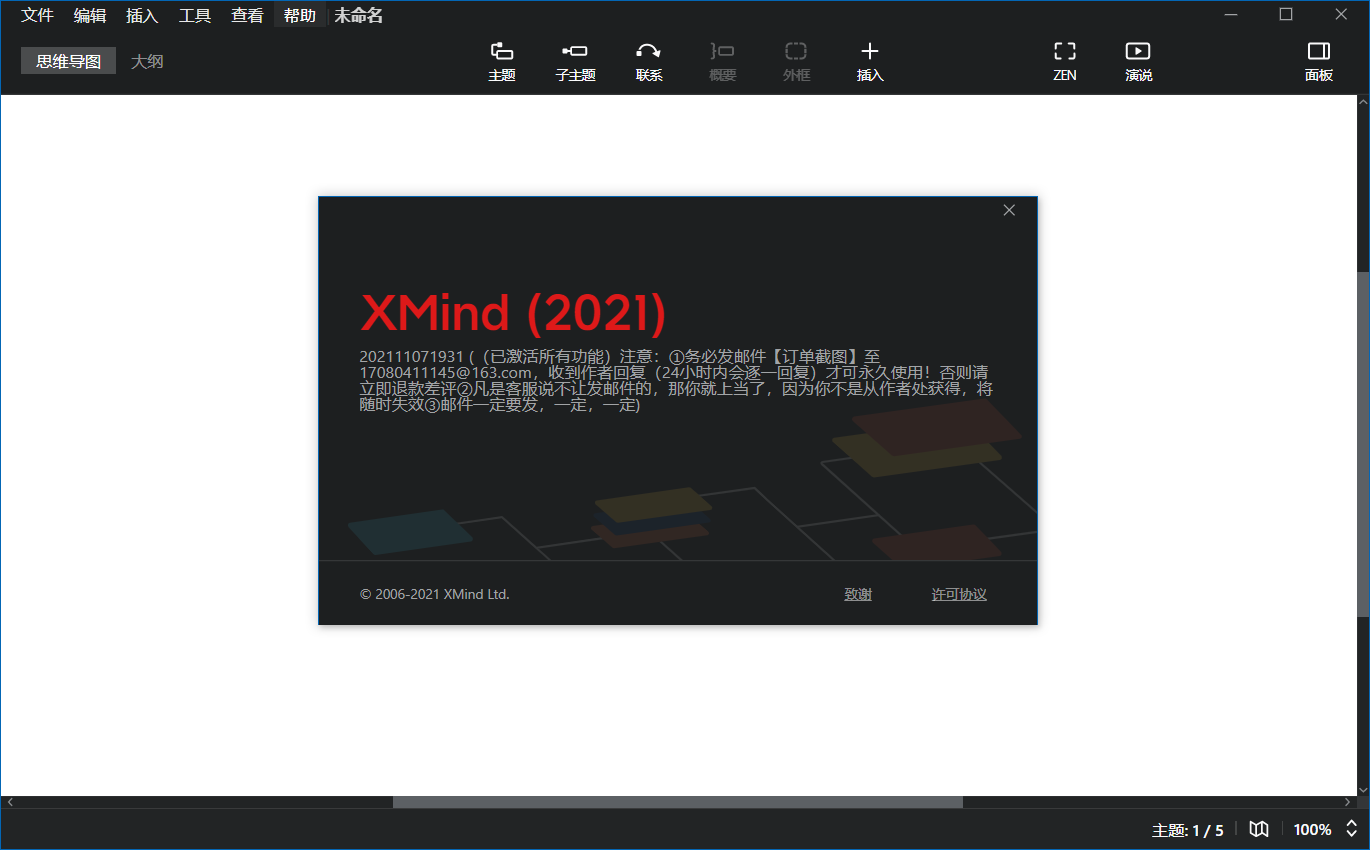Minimize the XMind window
Screen dimensions: 1370x850
coord(1231,14)
